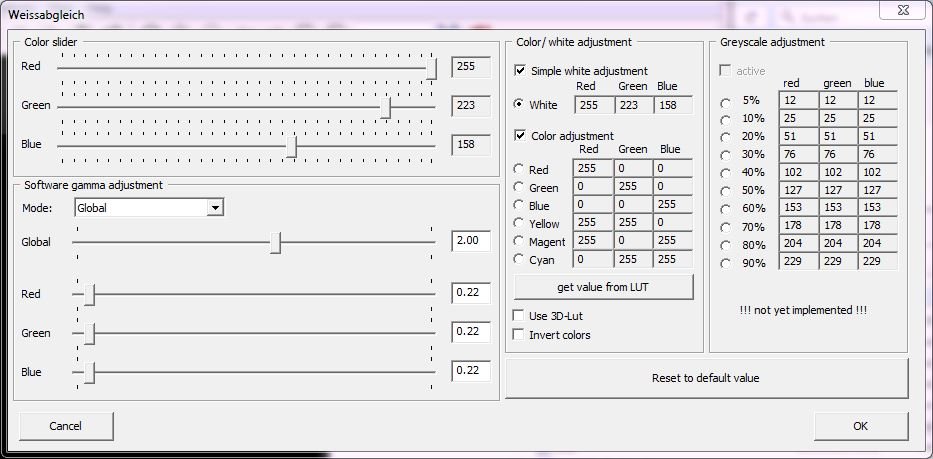
Task: Open the gamma Mode dropdown
Action: click(214, 208)
